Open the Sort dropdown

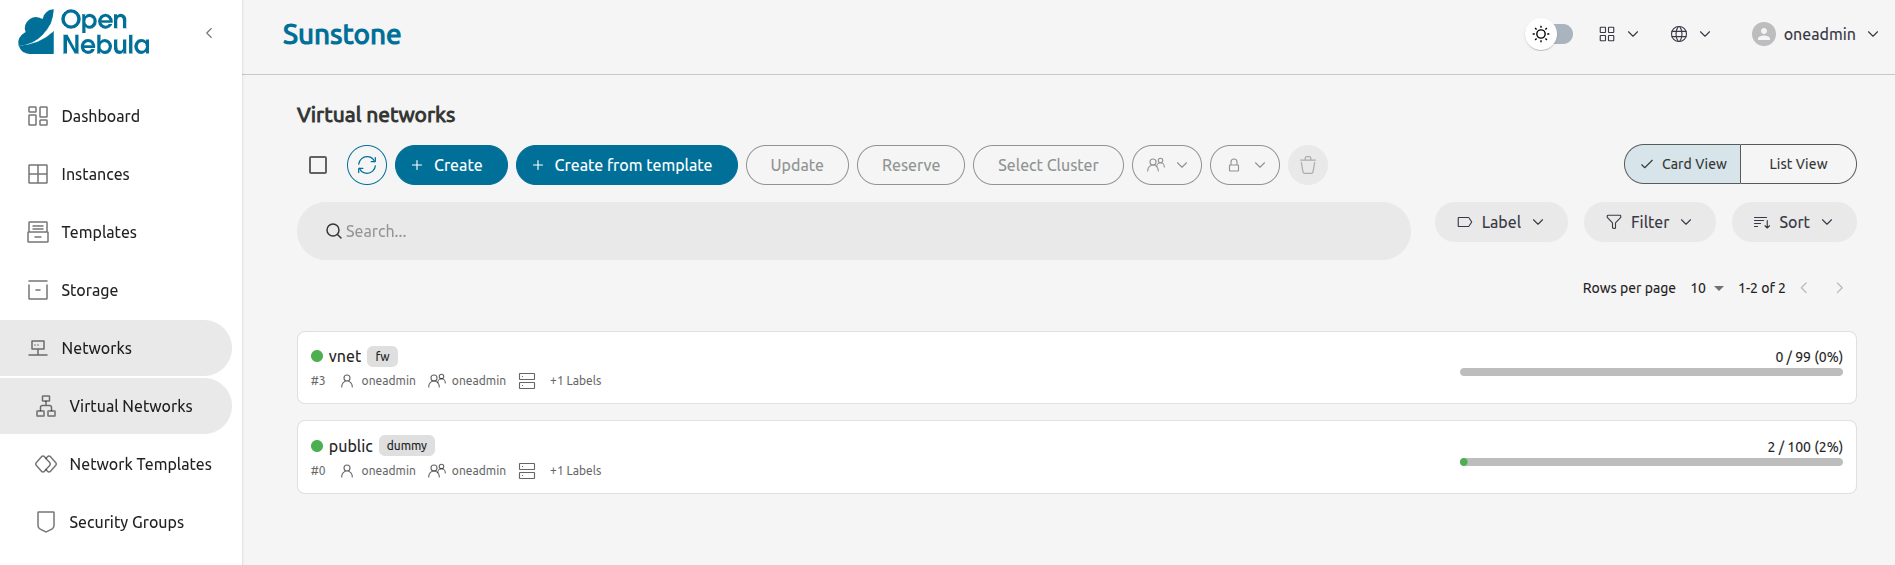[1793, 222]
